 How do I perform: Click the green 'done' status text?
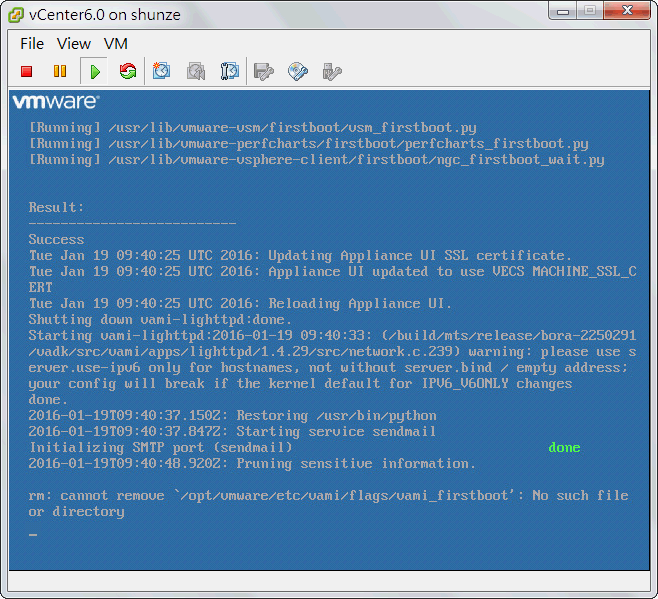564,447
